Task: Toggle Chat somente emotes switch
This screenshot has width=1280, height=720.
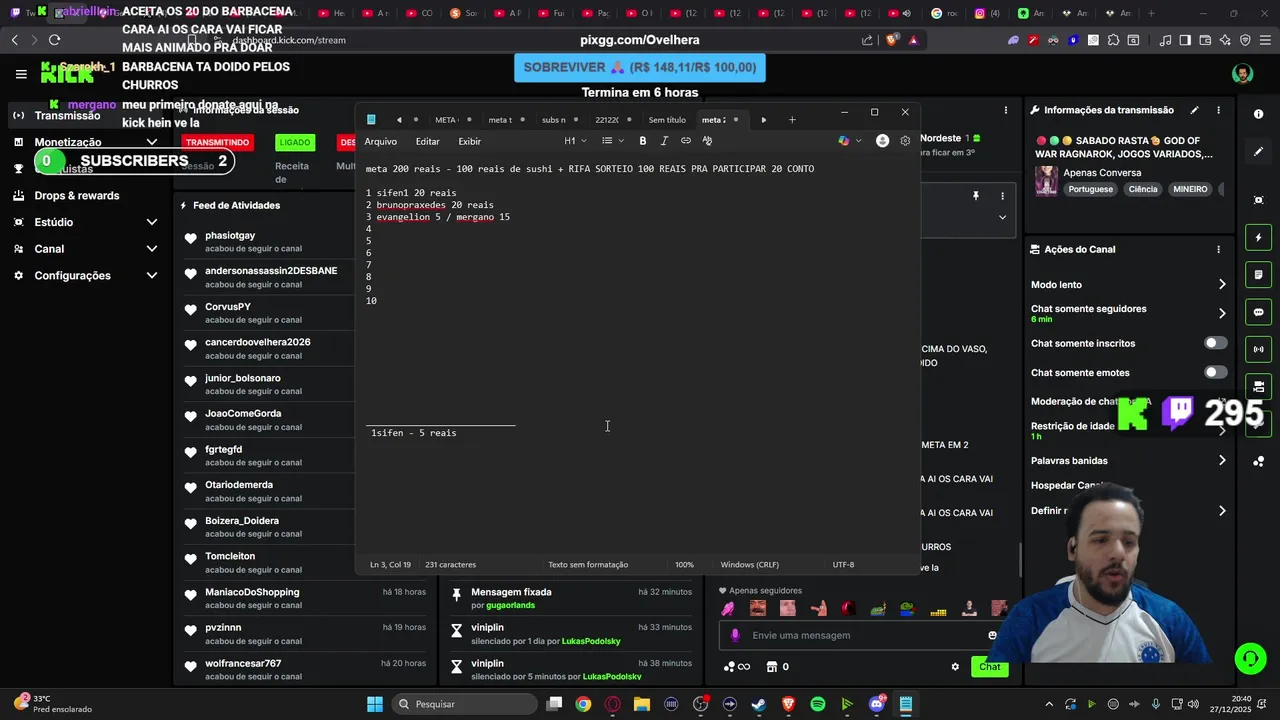Action: click(x=1215, y=372)
